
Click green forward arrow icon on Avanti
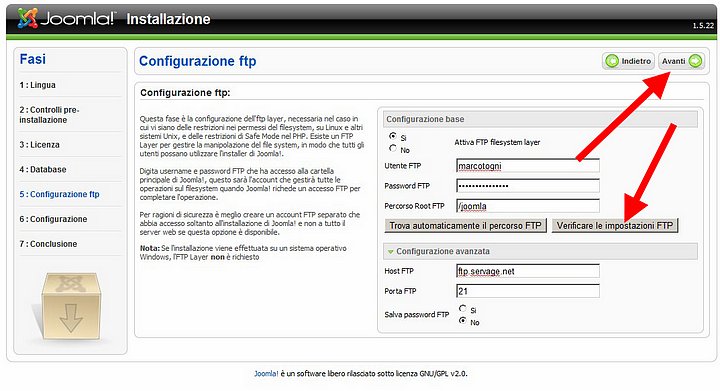tap(695, 61)
